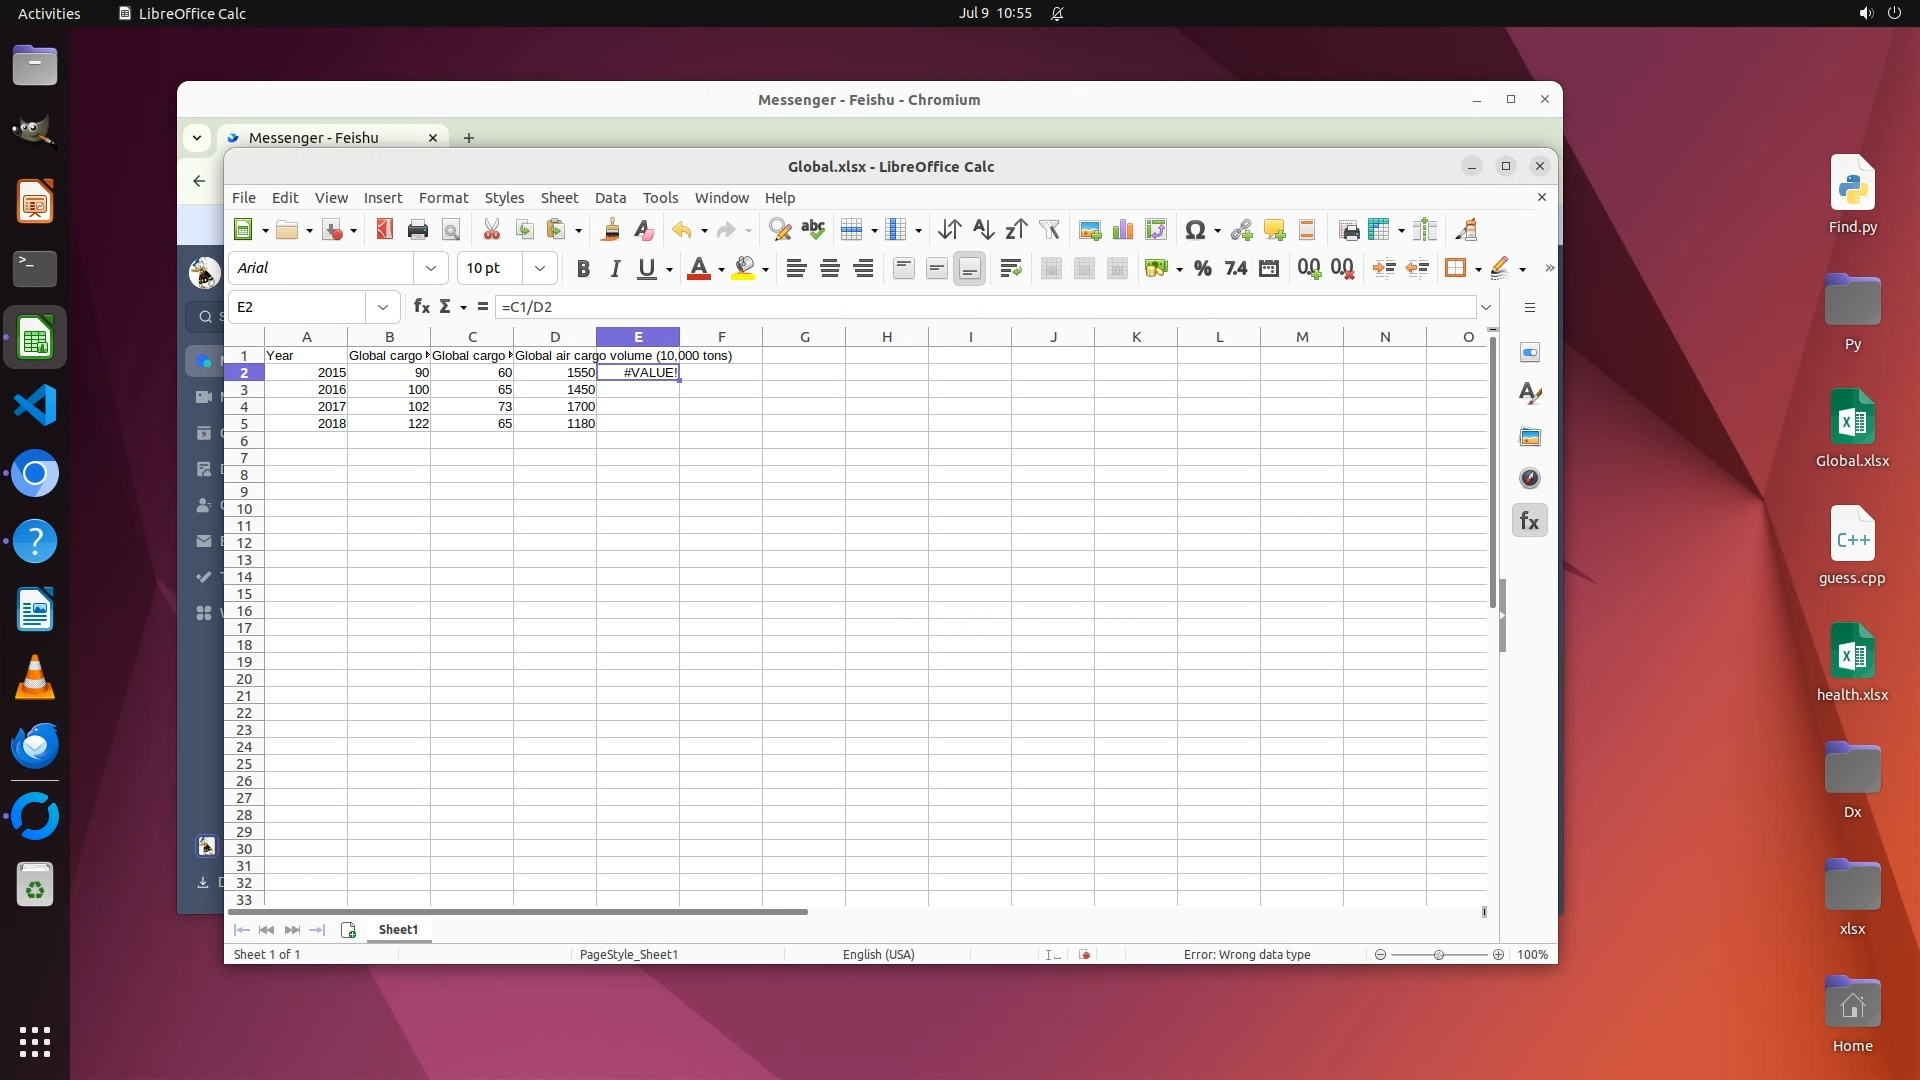Toggle Italic formatting
The image size is (1920, 1080).
click(x=615, y=268)
